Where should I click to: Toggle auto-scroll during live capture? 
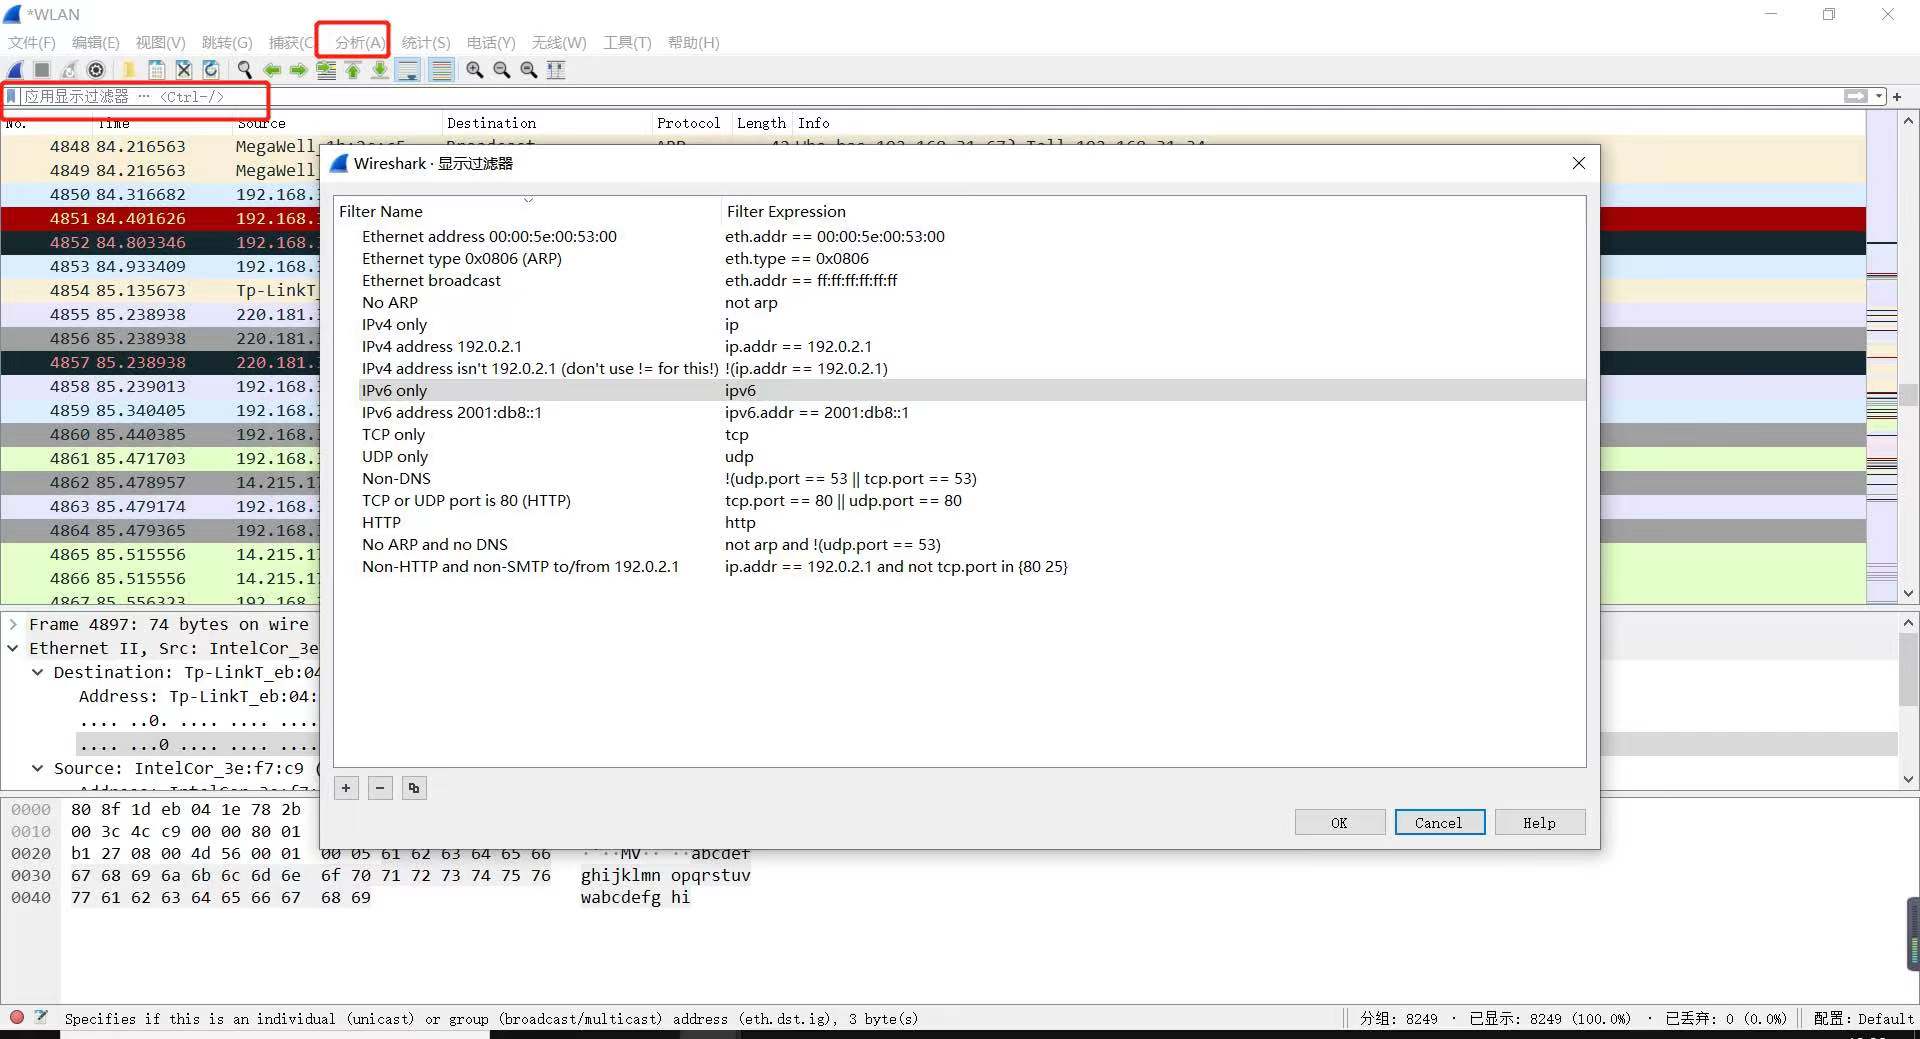[407, 70]
